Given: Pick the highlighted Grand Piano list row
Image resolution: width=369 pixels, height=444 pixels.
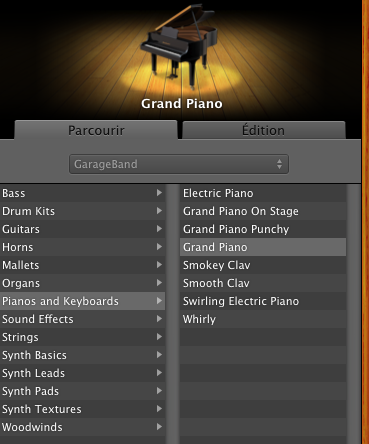Looking at the screenshot, I should tap(263, 247).
